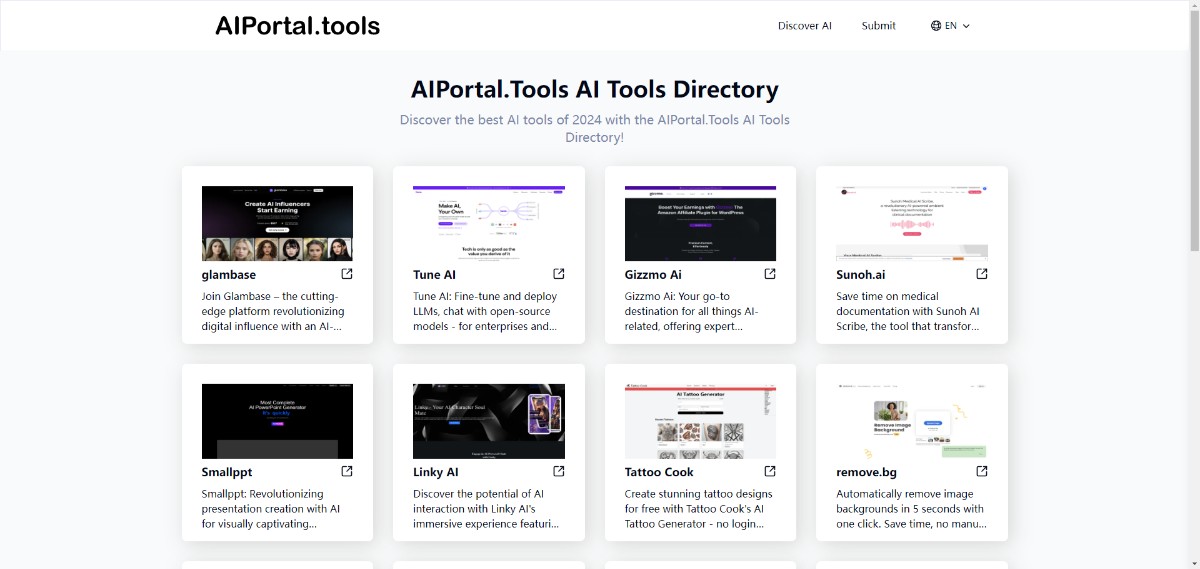
Task: Open the glambase tool title
Action: (x=229, y=275)
